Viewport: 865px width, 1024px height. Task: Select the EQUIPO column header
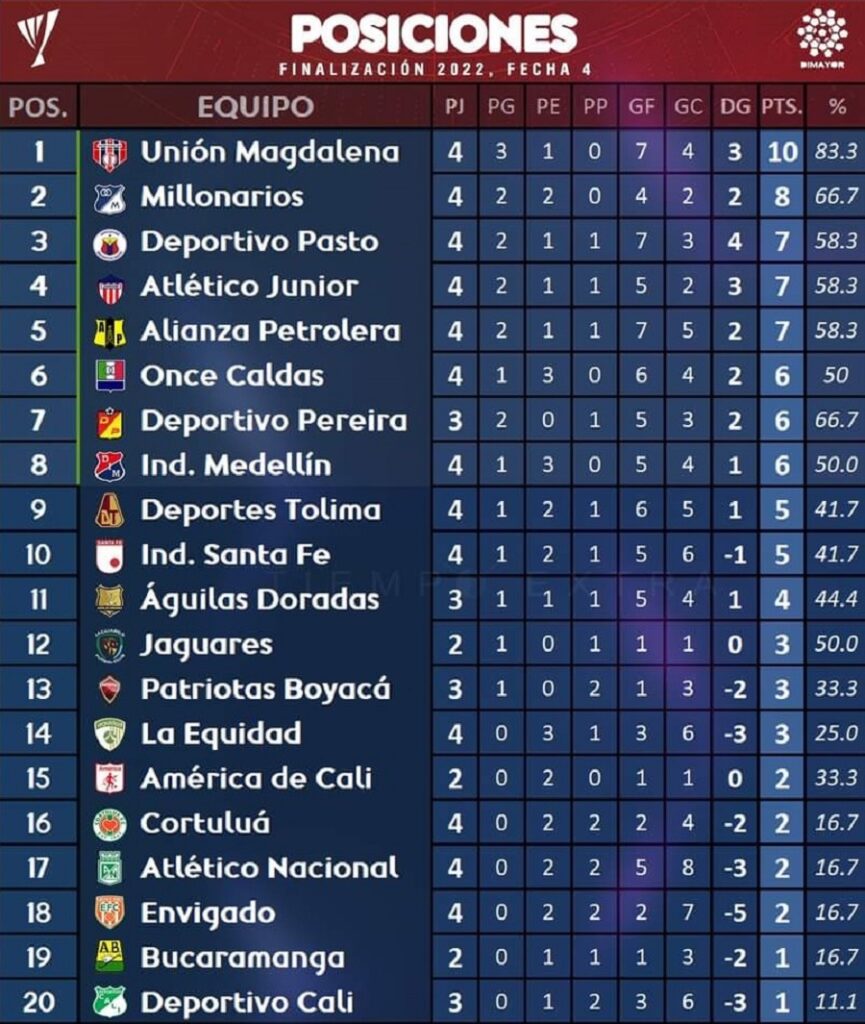[255, 107]
